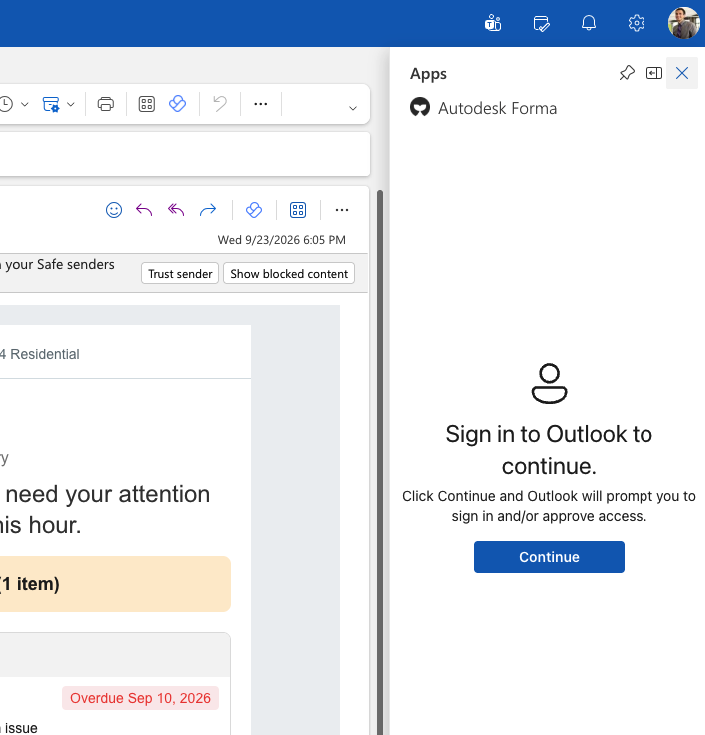The image size is (705, 735).
Task: Click the message date Wed 9/23/2026 6:05 PM
Action: coord(281,240)
